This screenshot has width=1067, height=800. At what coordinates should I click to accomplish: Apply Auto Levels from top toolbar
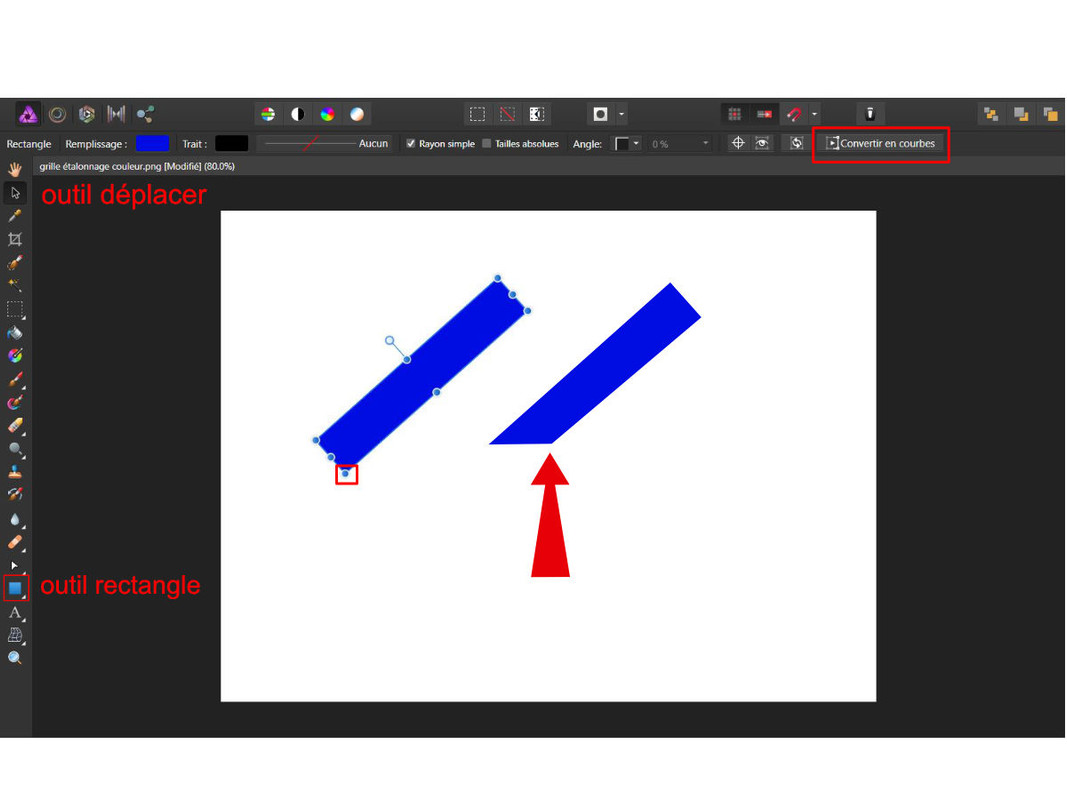268,114
